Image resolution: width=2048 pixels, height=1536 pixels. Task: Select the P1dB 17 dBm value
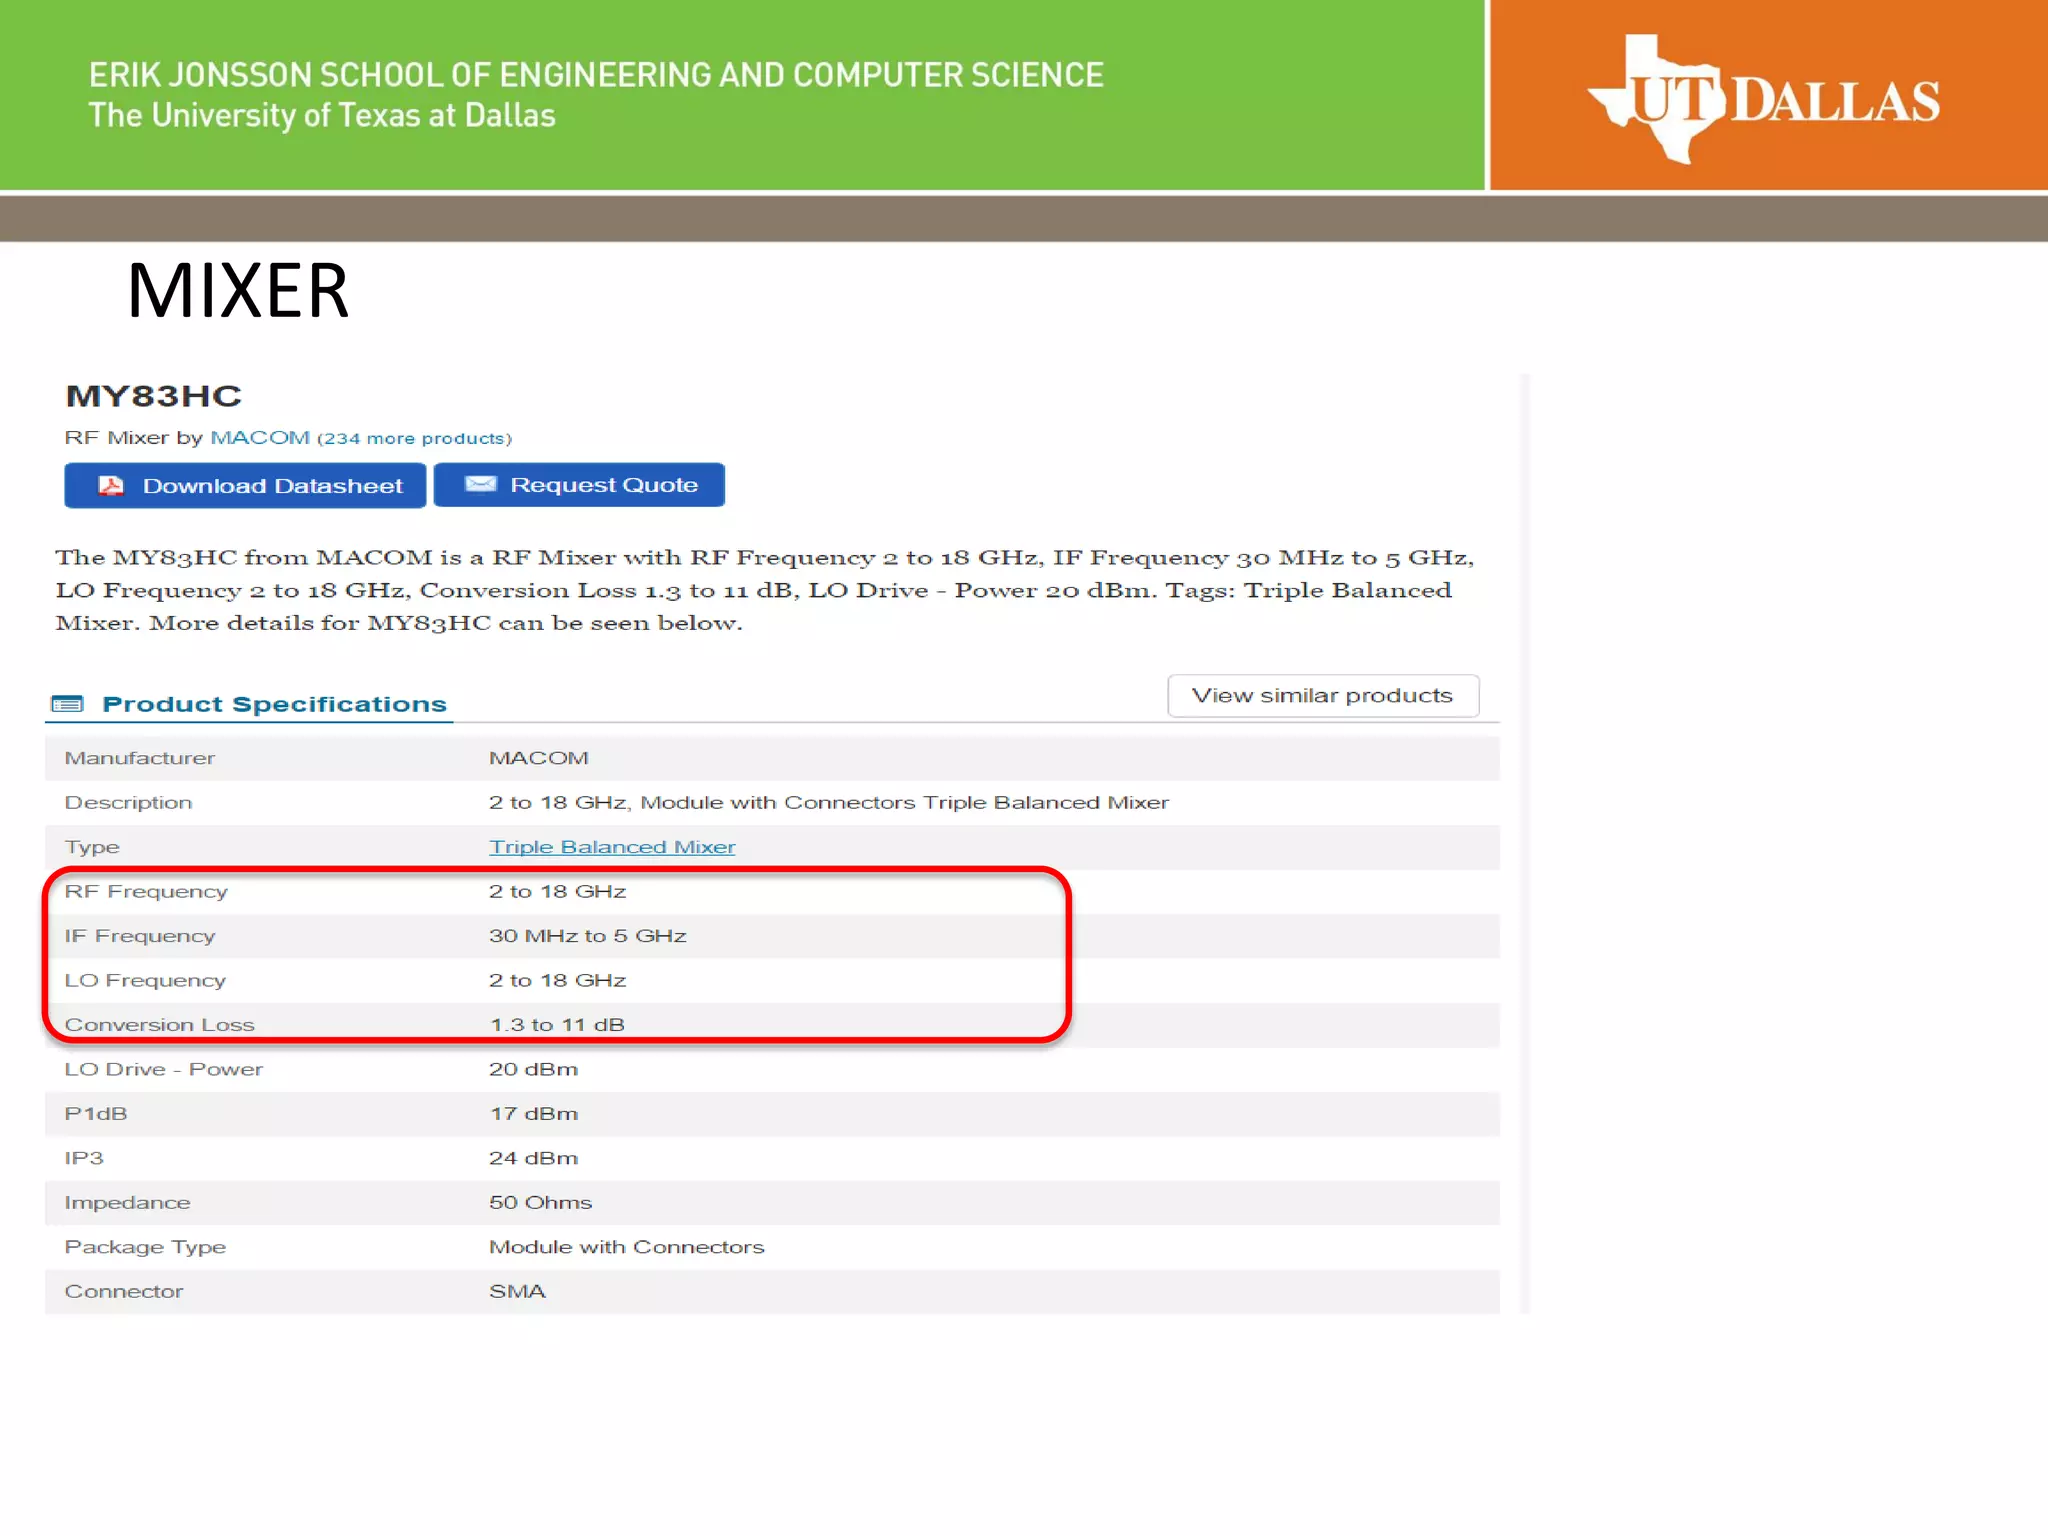533,1114
